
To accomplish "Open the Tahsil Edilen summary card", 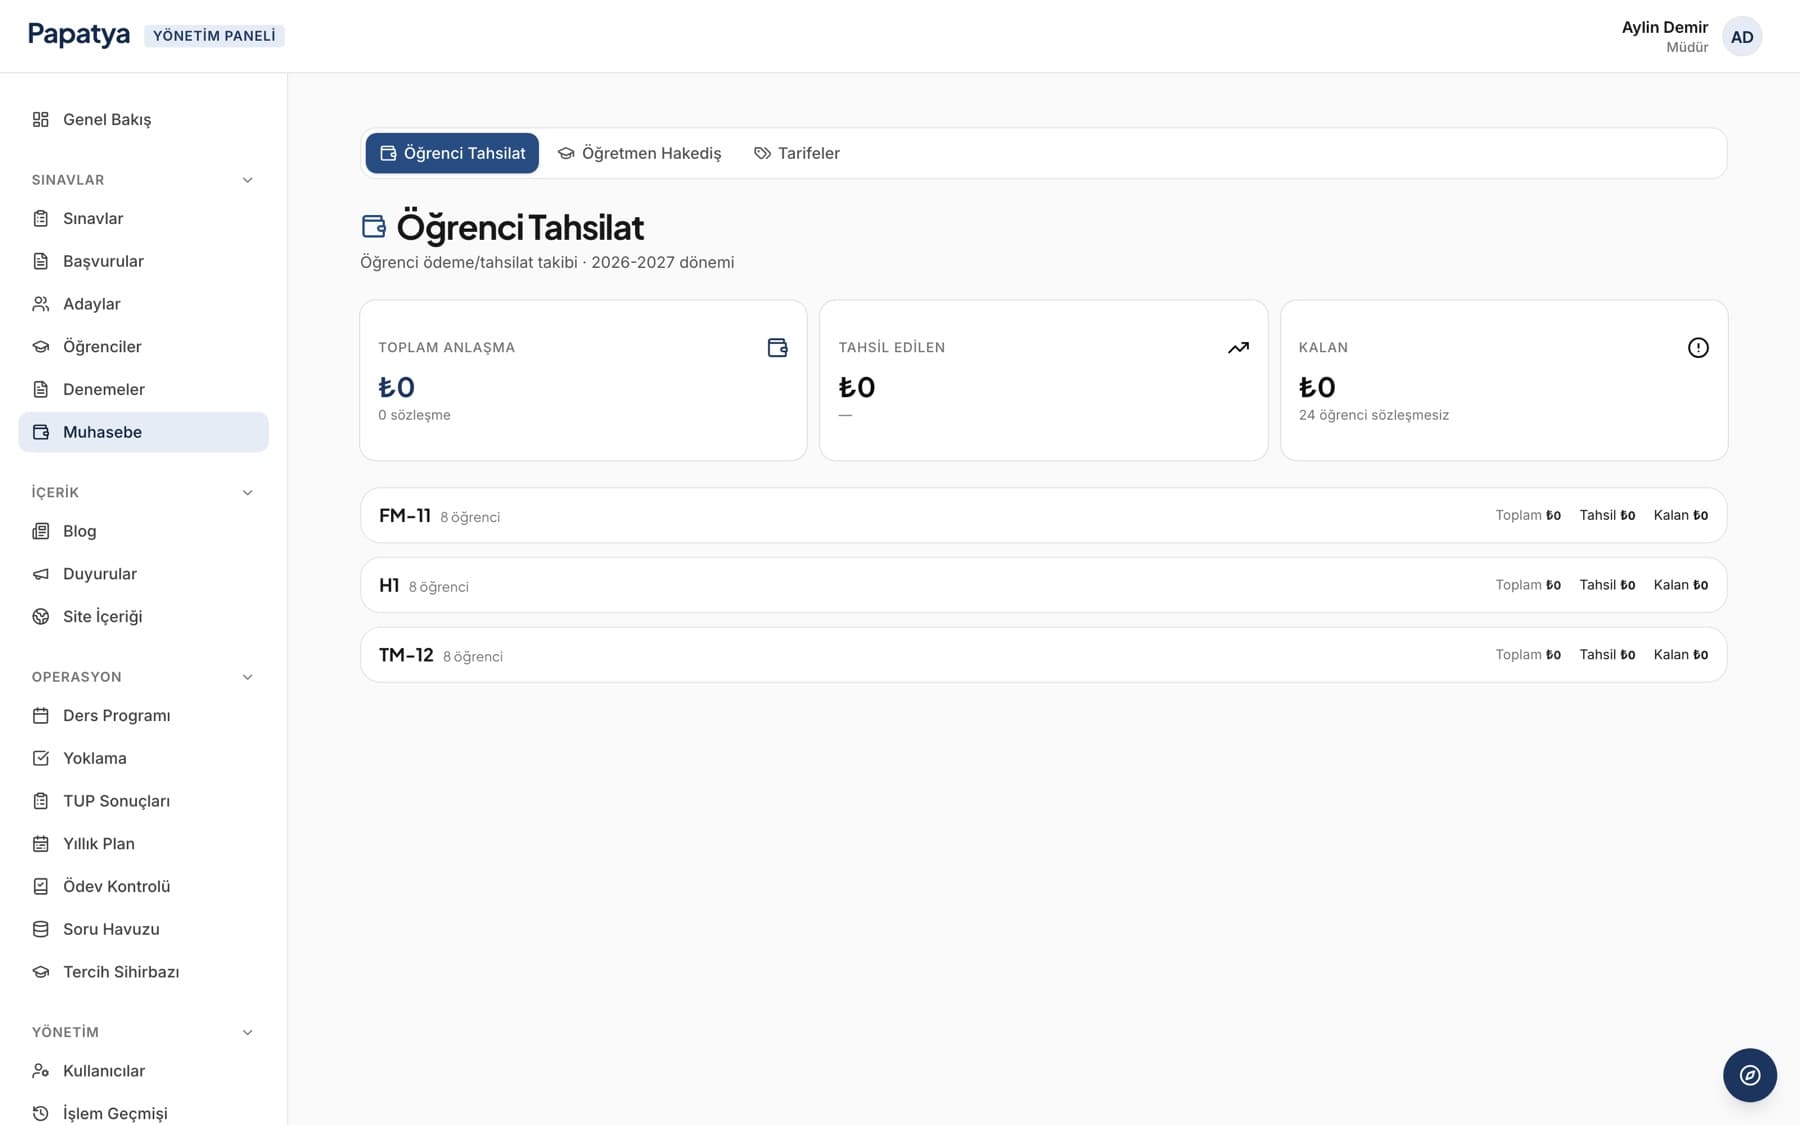I will pyautogui.click(x=1043, y=380).
